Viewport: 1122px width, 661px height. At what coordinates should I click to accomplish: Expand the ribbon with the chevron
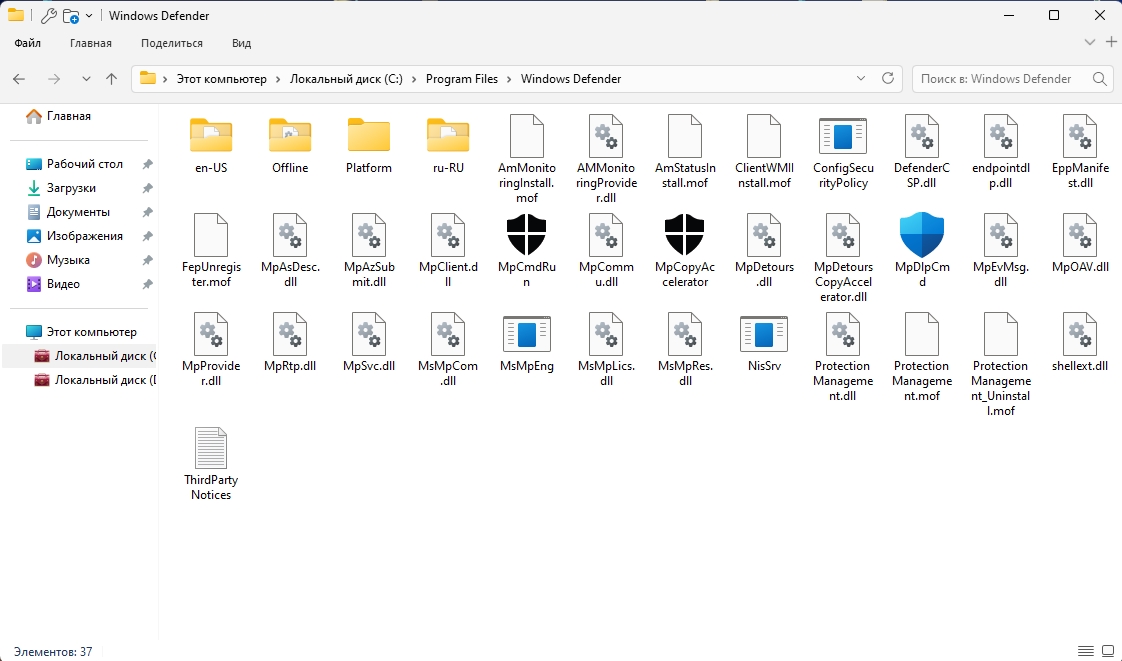tap(1090, 42)
